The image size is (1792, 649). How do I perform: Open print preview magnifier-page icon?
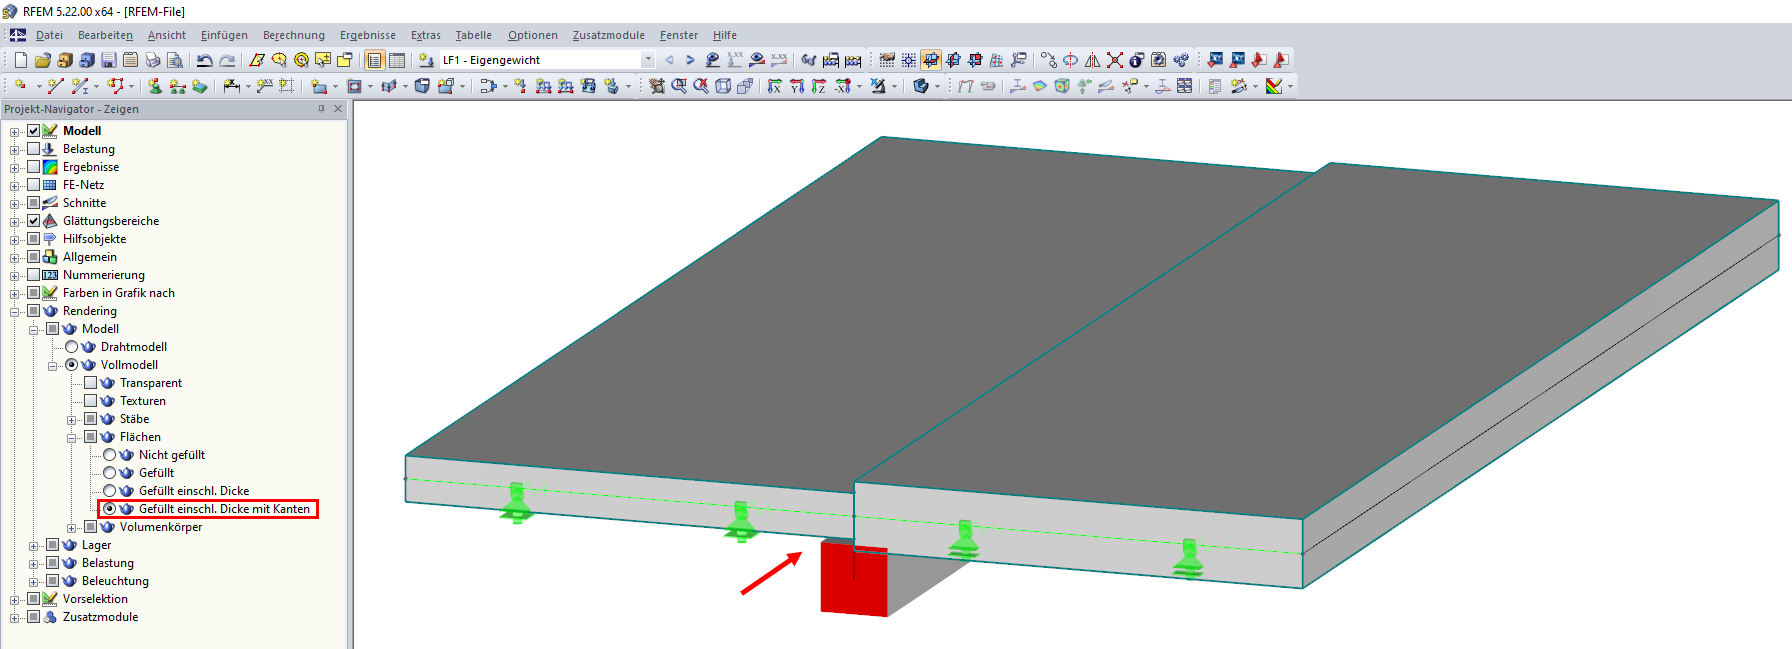coord(175,60)
